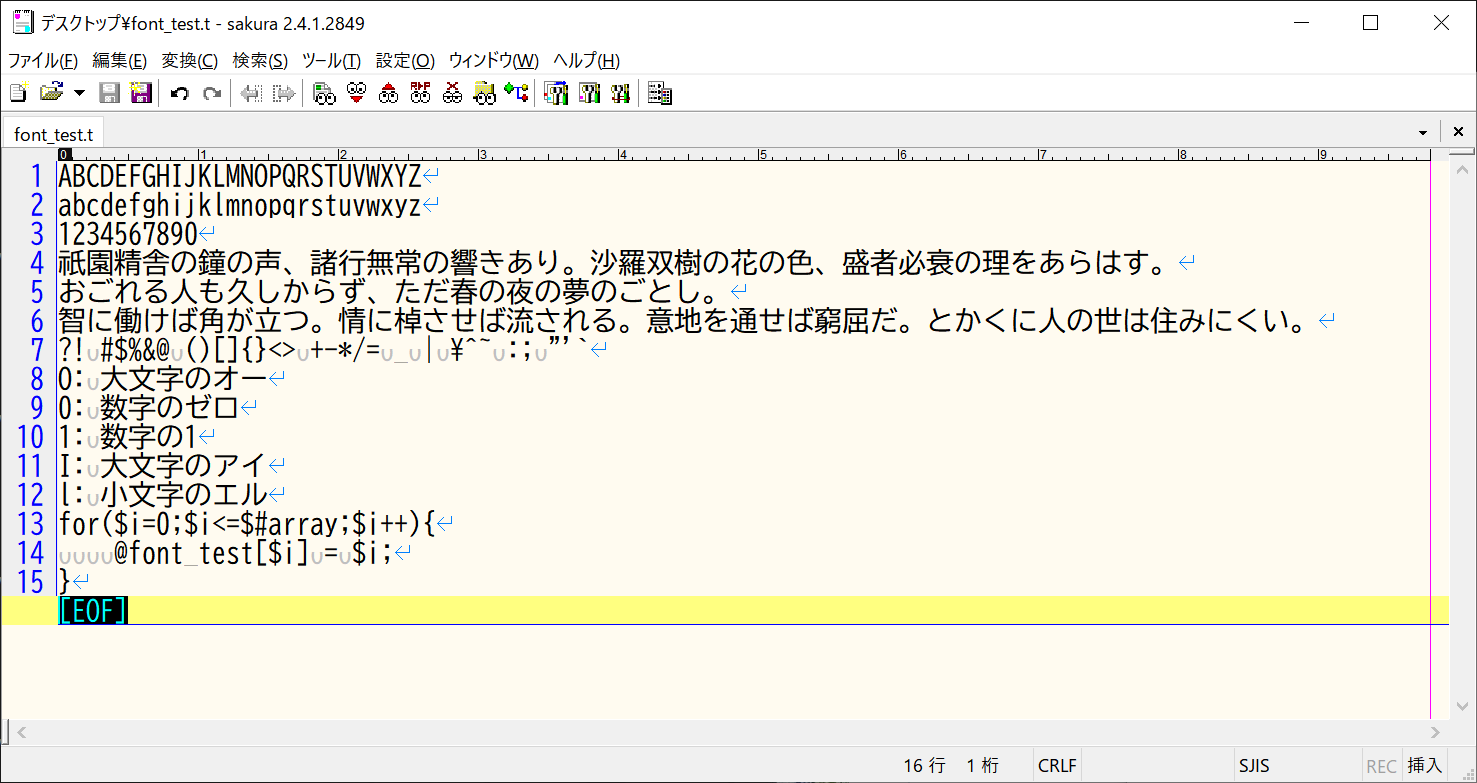This screenshot has height=783, width=1477.
Task: Click the text 大文字のオー
Action: (x=184, y=380)
